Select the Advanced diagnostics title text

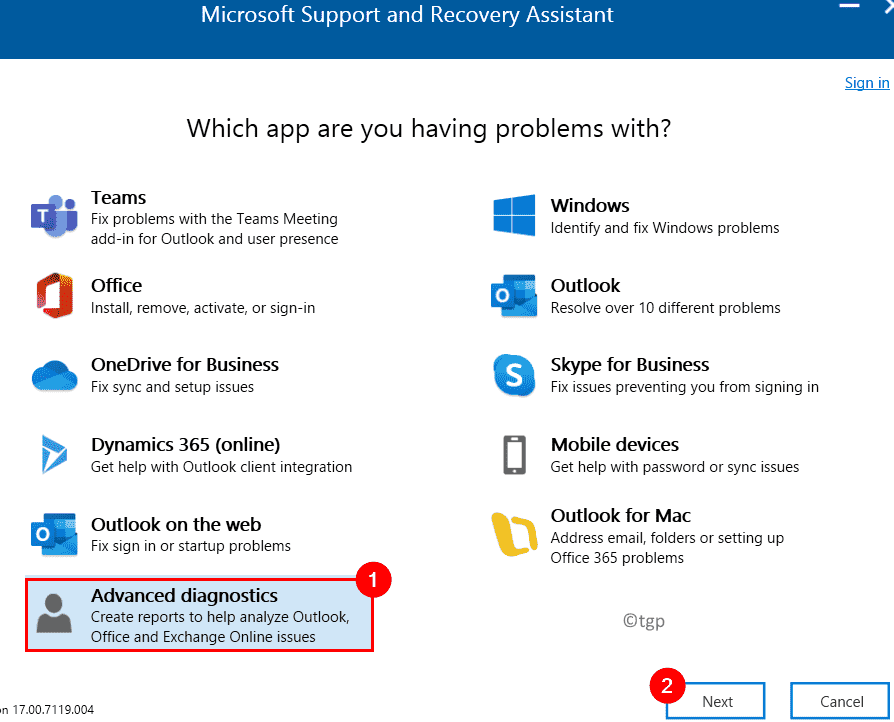point(184,595)
